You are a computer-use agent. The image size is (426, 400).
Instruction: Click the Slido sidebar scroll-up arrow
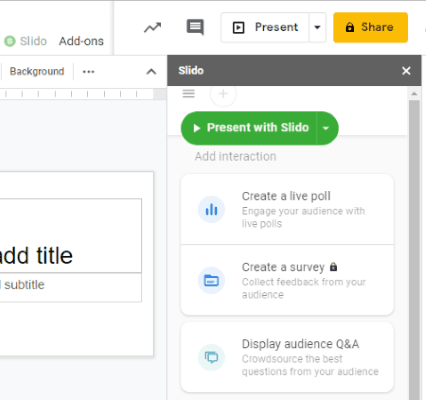414,94
